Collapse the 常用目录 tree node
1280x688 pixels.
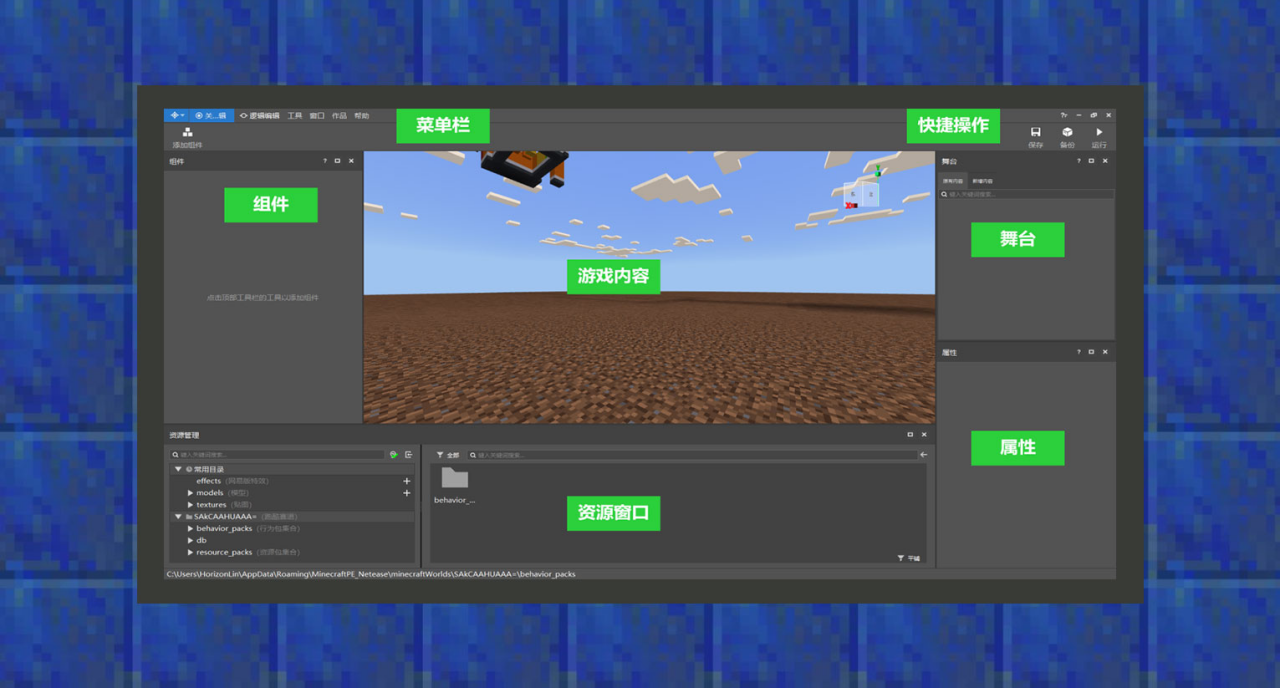tap(178, 469)
